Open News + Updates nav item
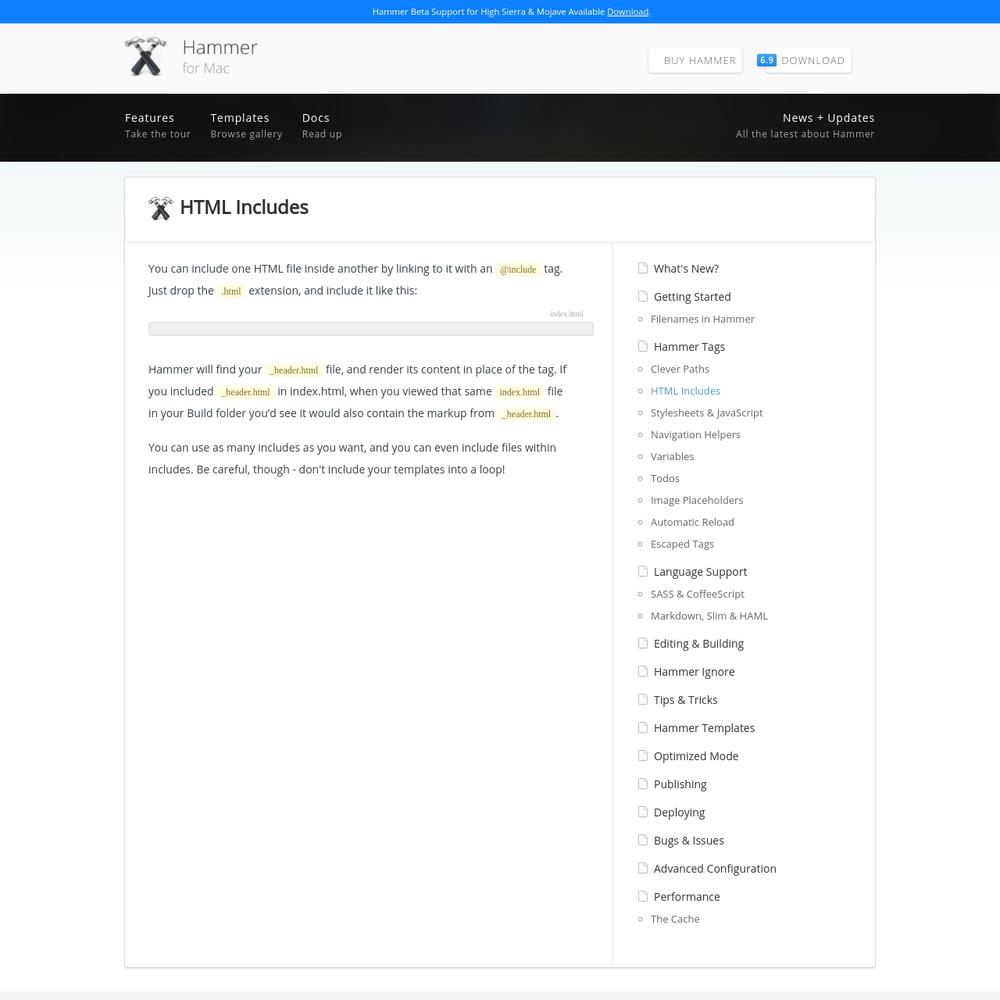This screenshot has height=1000, width=1000. [x=805, y=126]
